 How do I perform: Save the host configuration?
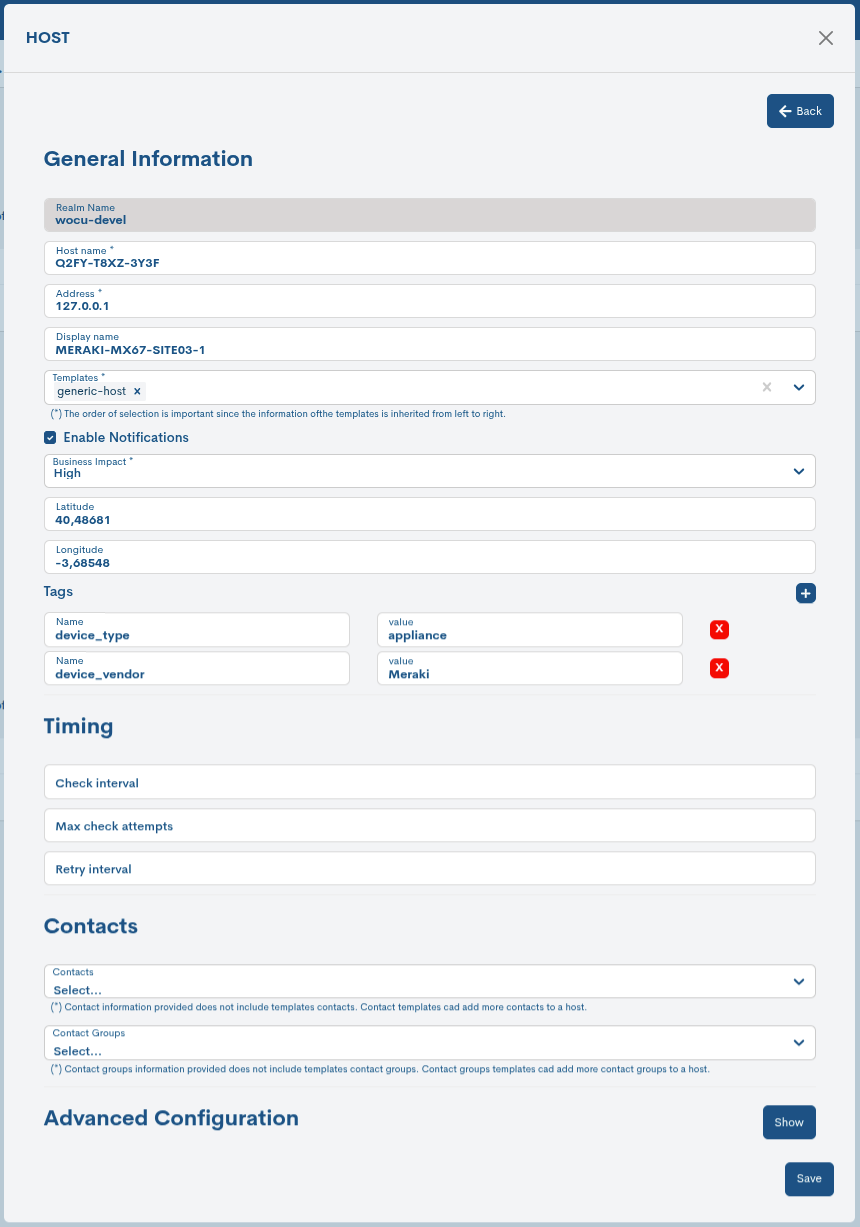click(808, 1179)
